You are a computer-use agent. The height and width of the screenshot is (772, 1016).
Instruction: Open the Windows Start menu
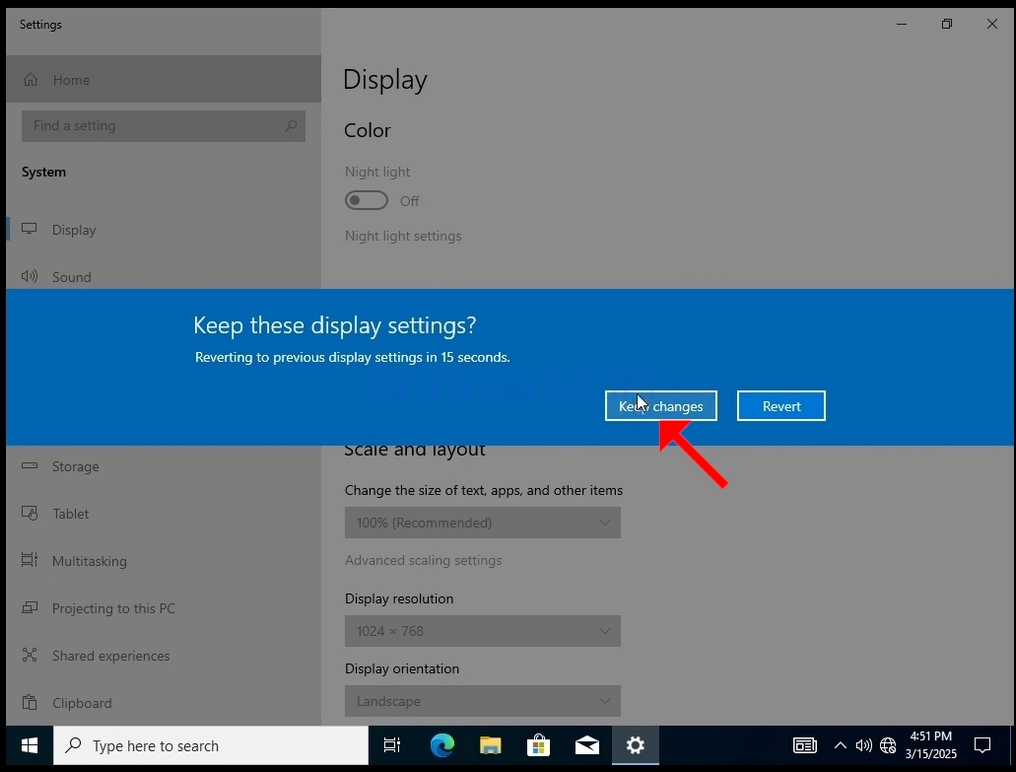pyautogui.click(x=29, y=745)
